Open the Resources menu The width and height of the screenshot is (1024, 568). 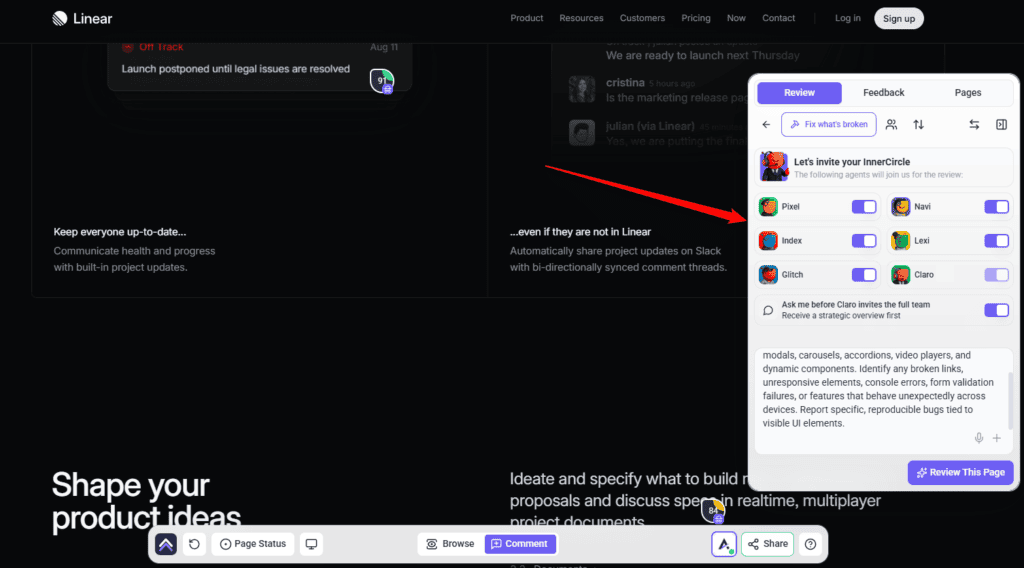(581, 18)
